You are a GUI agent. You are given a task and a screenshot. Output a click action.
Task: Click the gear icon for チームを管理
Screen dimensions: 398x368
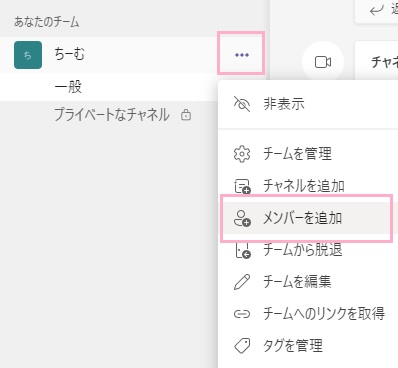(x=242, y=154)
